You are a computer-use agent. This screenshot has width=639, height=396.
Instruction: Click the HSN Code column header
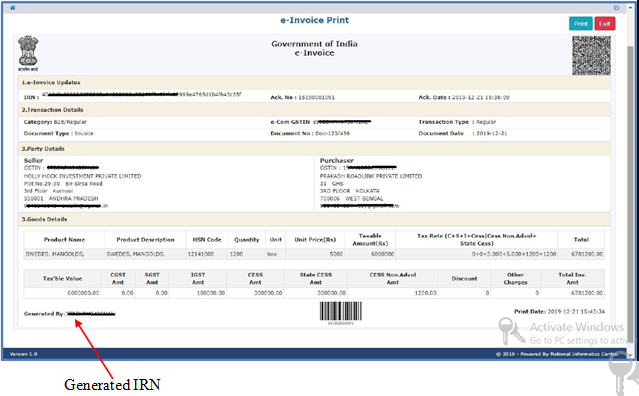pyautogui.click(x=207, y=240)
